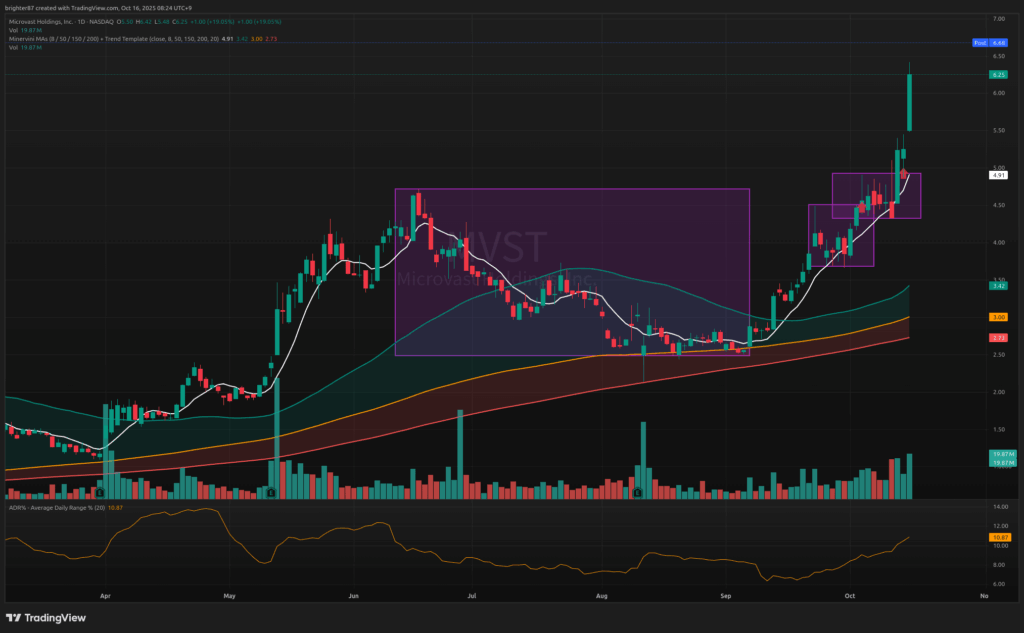The height and width of the screenshot is (633, 1024).
Task: Click the Oct label on time axis
Action: tap(848, 595)
